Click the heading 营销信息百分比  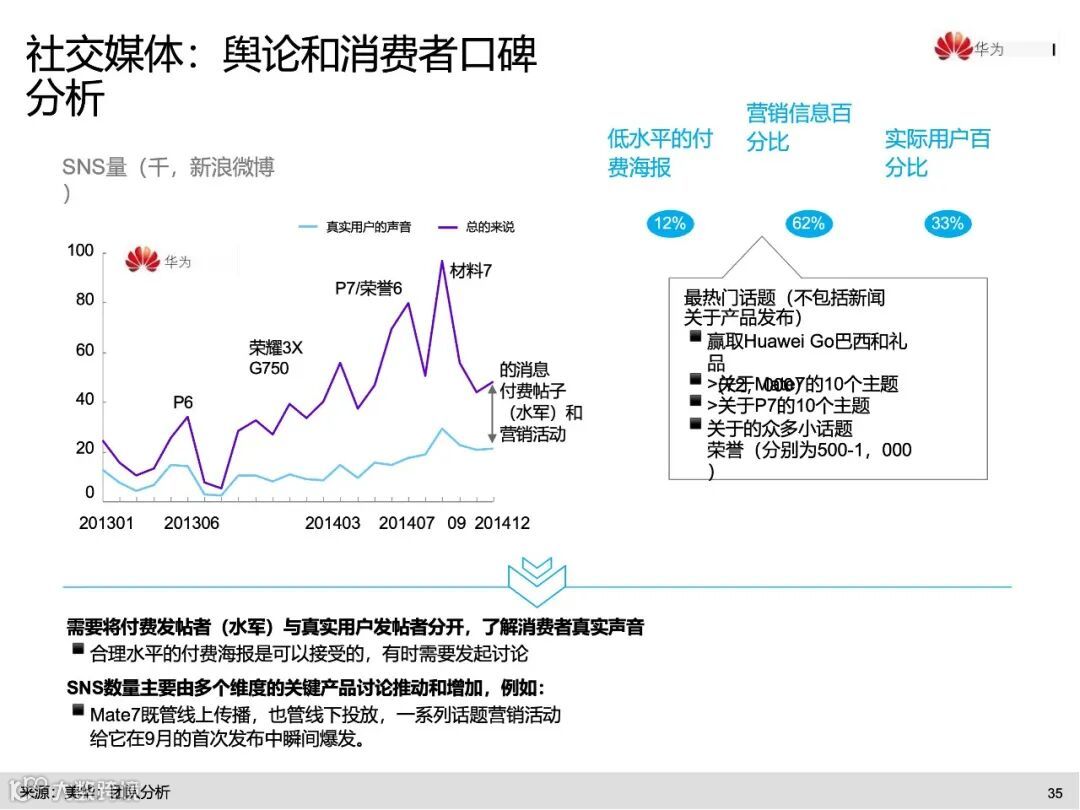pyautogui.click(x=799, y=127)
